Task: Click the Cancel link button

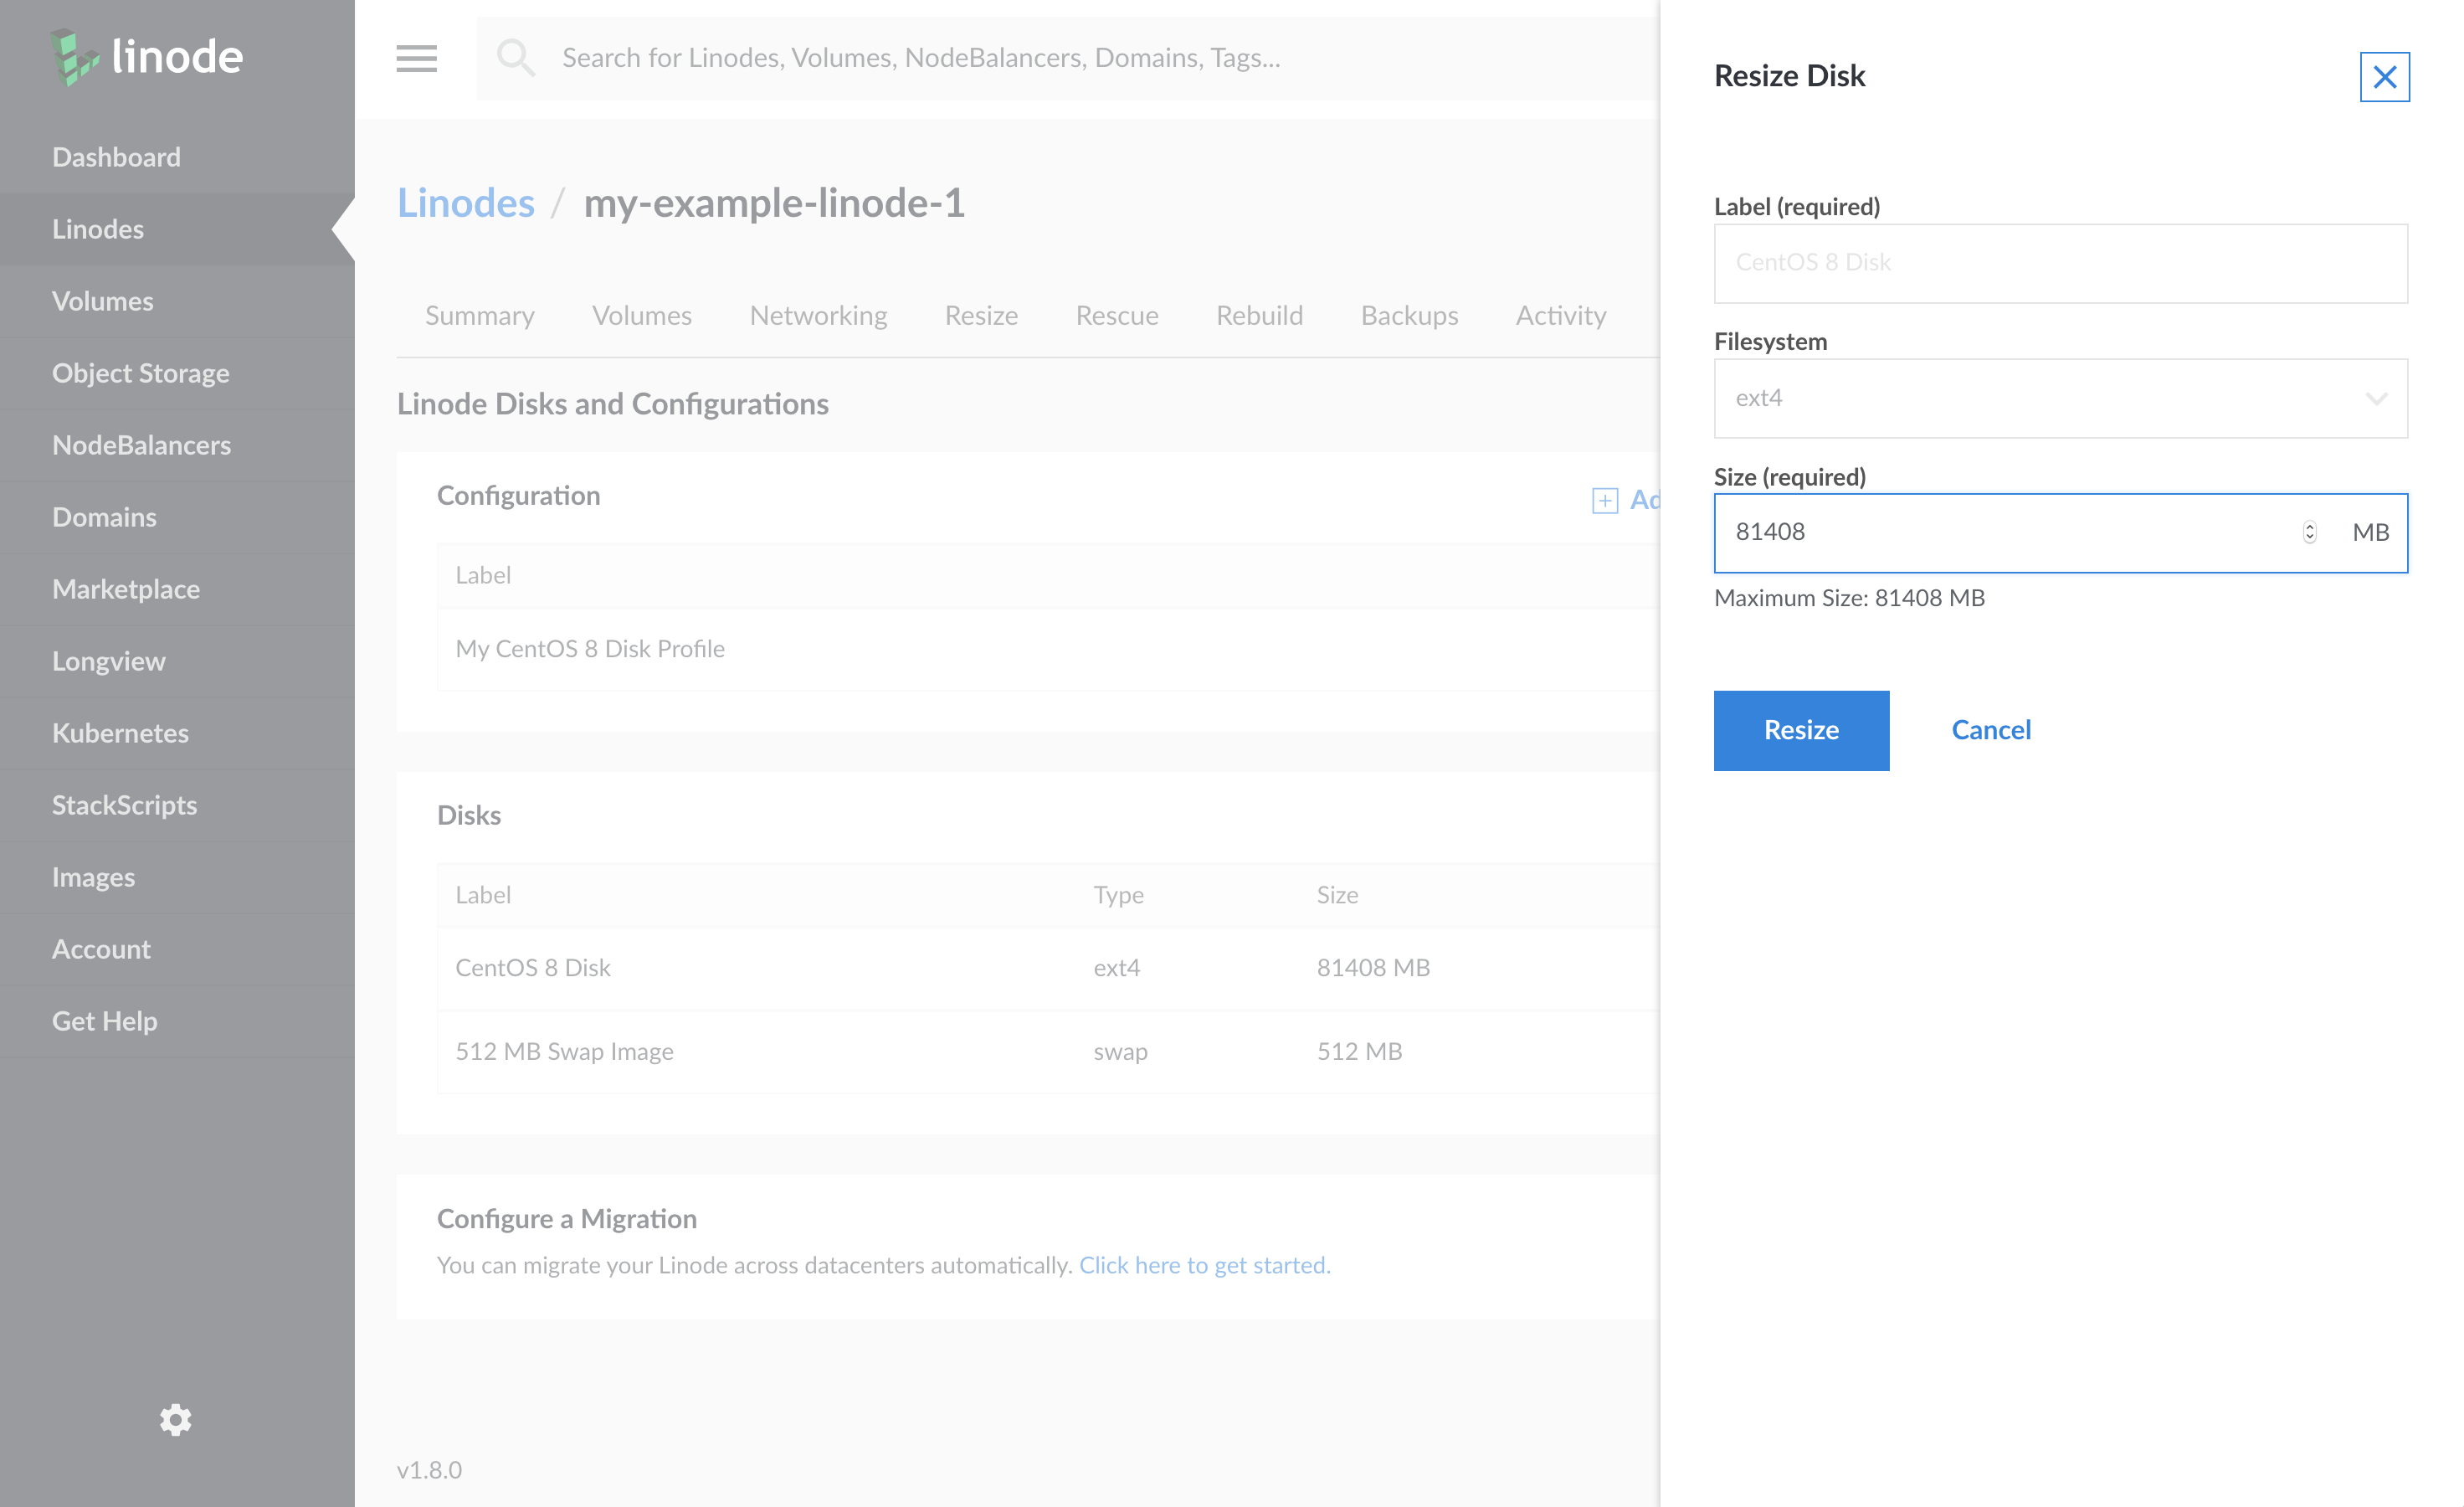Action: pos(1991,730)
